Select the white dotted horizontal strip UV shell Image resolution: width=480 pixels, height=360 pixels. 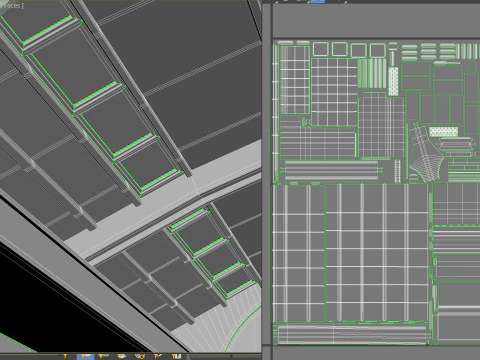tap(443, 131)
